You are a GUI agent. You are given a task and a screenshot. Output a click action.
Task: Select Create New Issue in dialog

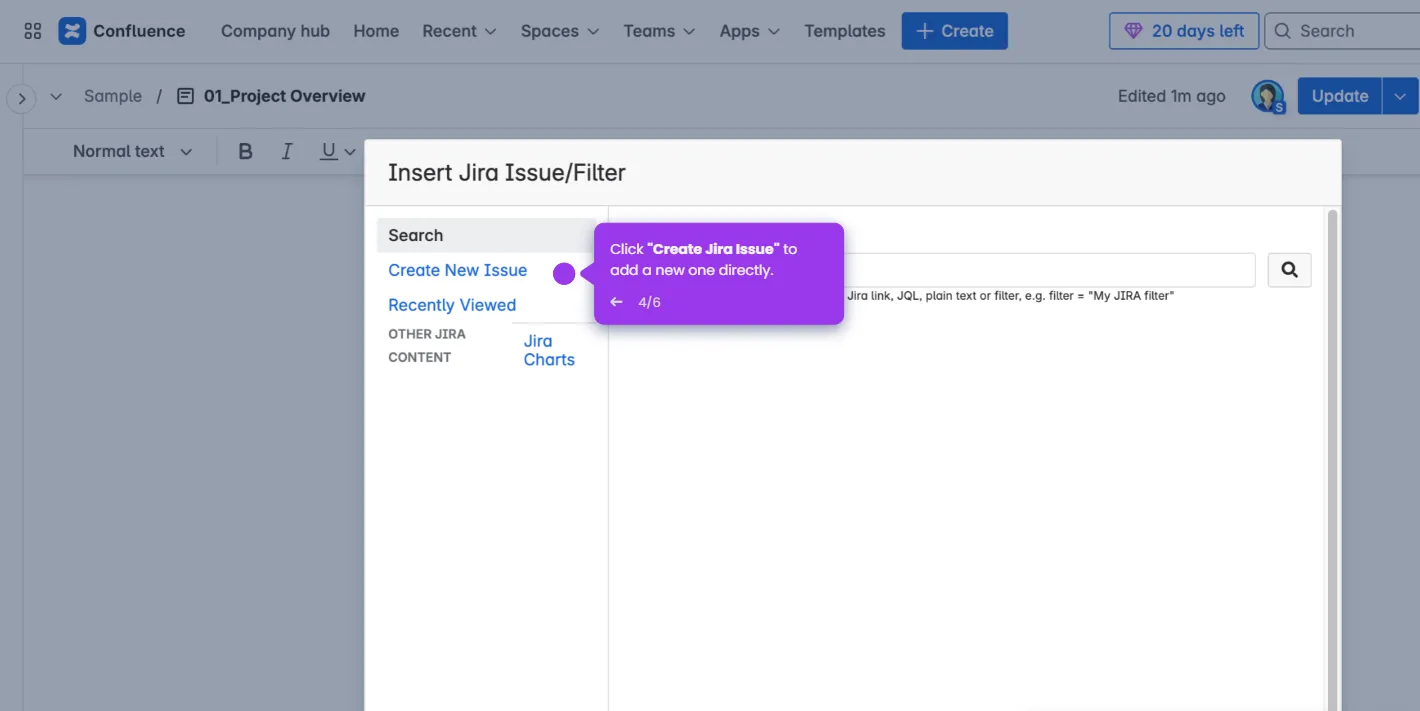(457, 270)
